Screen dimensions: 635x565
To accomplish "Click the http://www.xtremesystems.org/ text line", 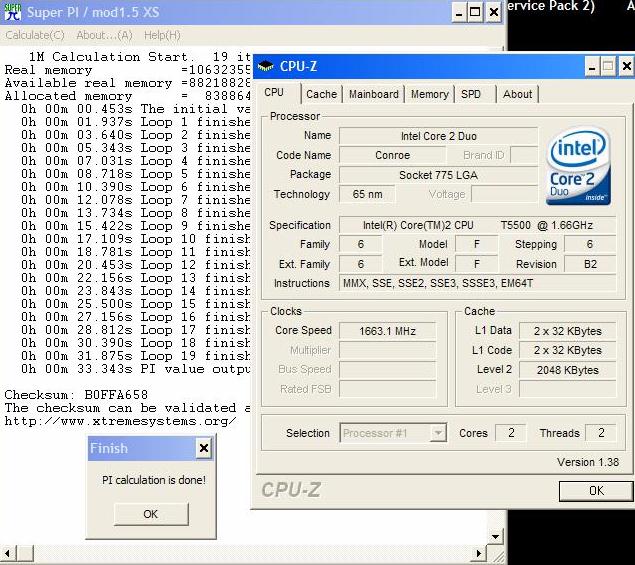I will (120, 421).
